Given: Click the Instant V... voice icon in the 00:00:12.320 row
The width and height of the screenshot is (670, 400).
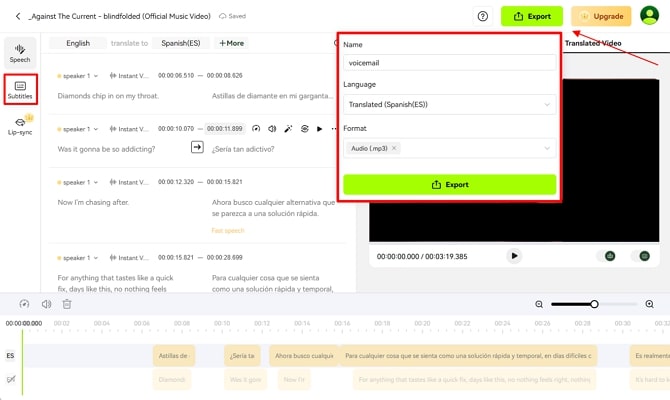Looking at the screenshot, I should pos(113,182).
